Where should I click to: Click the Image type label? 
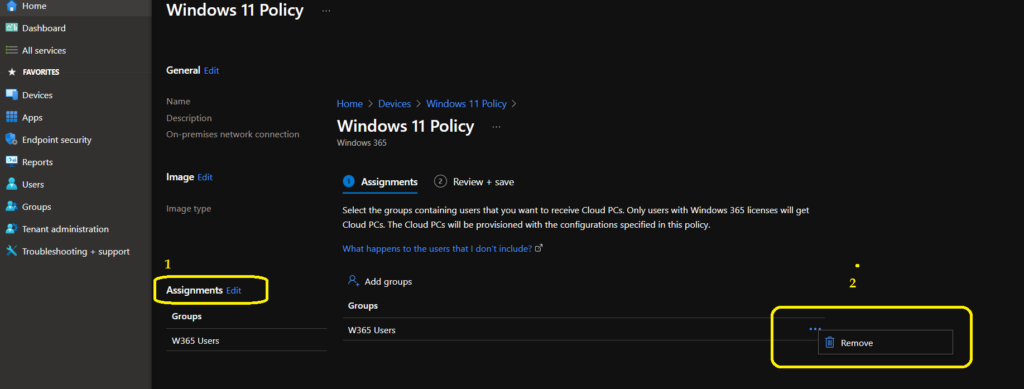pos(189,208)
